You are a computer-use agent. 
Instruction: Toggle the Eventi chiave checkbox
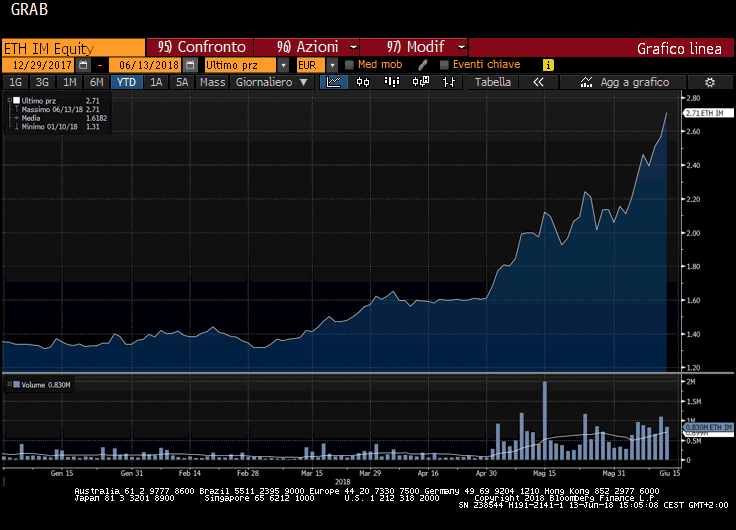(x=444, y=65)
